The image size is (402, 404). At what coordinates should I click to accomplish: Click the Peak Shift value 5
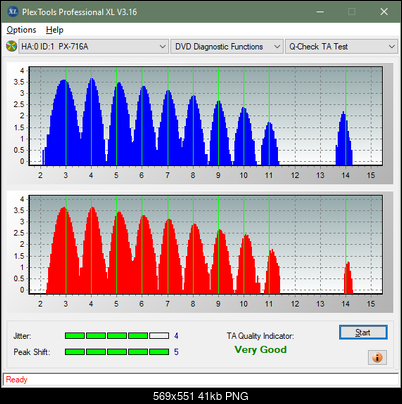click(x=176, y=352)
